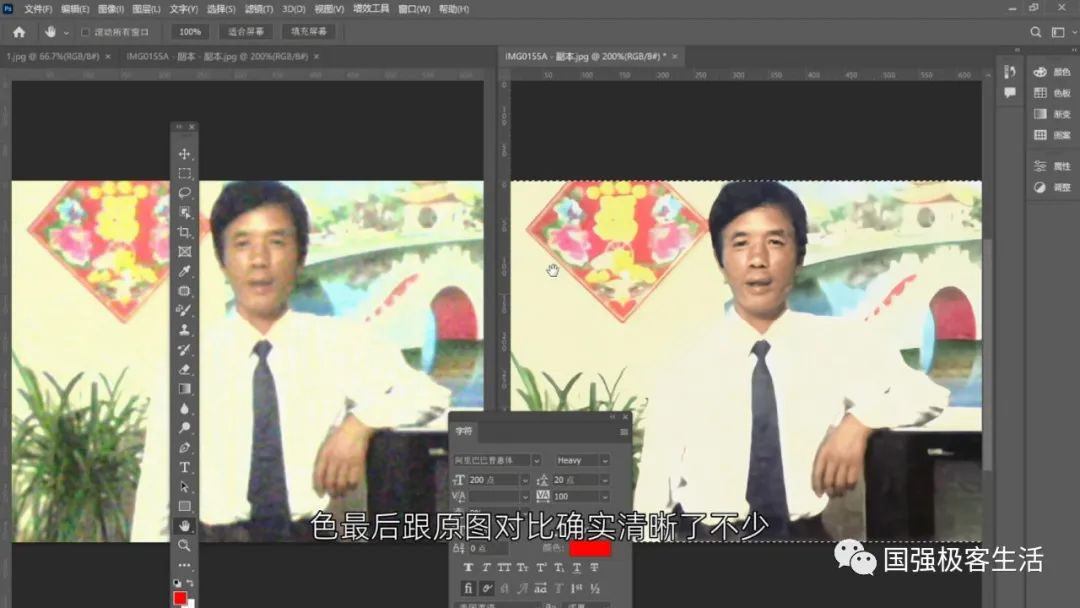1080x608 pixels.
Task: Toggle the 滚动所有窗口 checkbox
Action: [85, 32]
